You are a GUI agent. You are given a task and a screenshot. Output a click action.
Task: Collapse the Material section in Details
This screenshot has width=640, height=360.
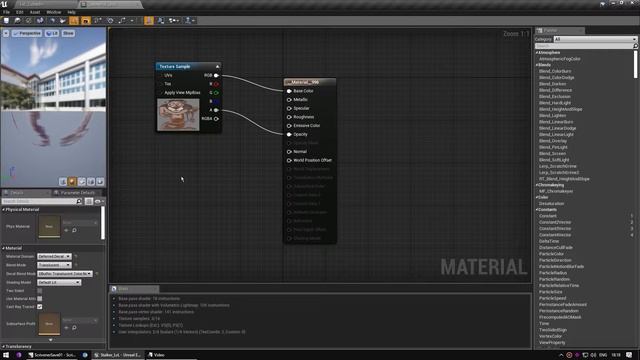[x=4, y=248]
